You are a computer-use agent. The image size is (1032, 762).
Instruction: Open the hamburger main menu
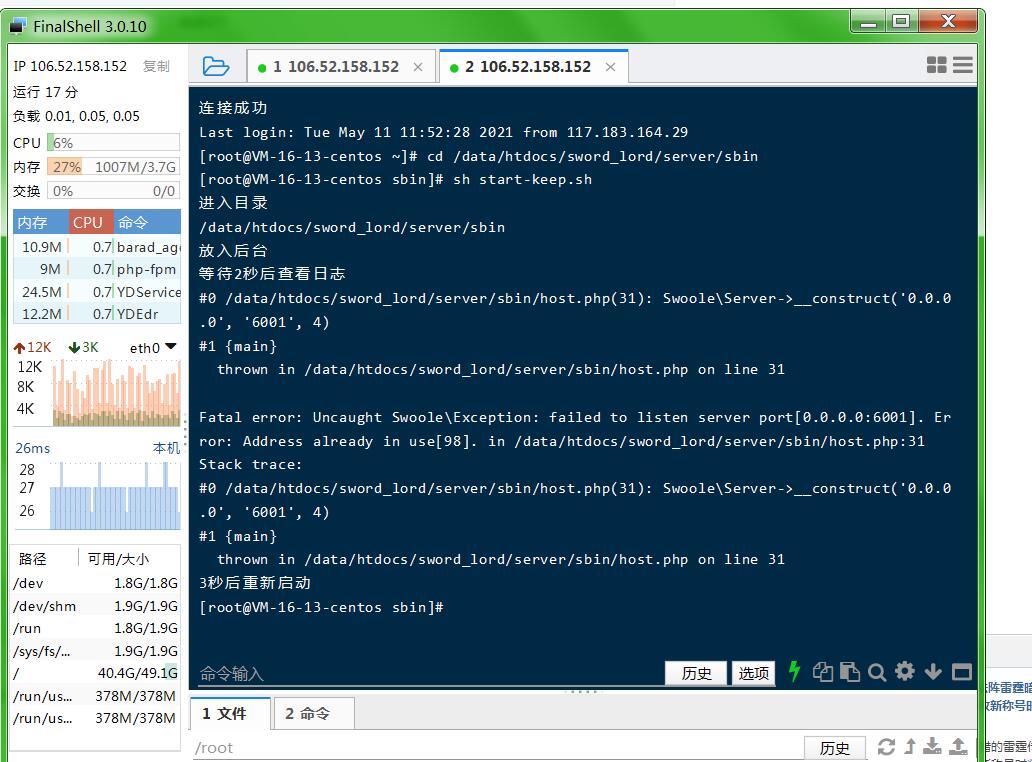pyautogui.click(x=963, y=65)
